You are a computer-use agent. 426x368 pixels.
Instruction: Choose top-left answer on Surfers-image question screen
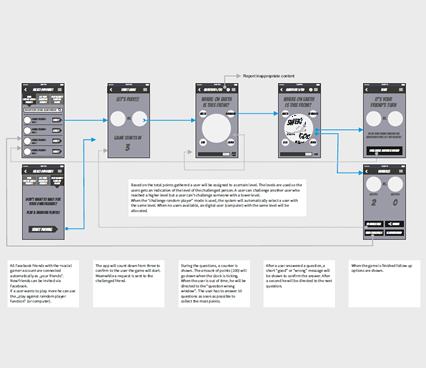[285, 114]
